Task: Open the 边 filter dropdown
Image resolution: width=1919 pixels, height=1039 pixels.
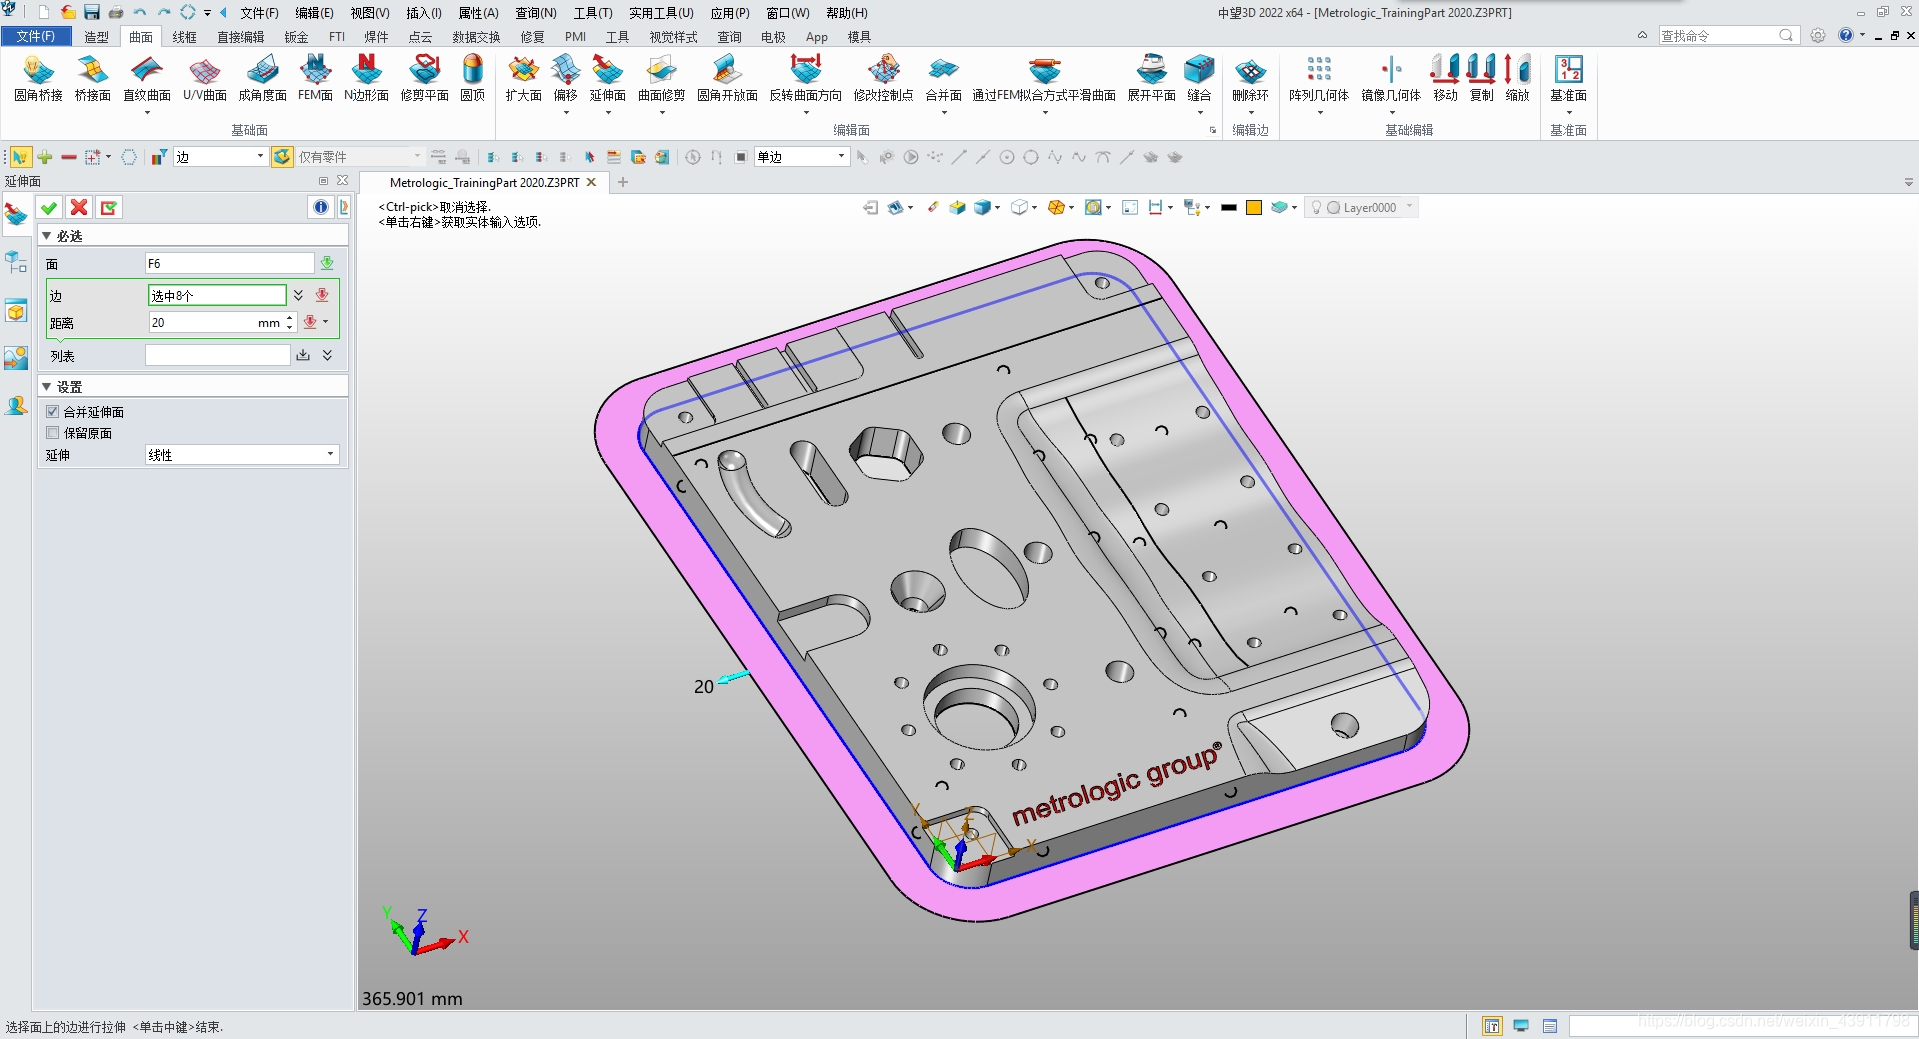Action: point(260,156)
